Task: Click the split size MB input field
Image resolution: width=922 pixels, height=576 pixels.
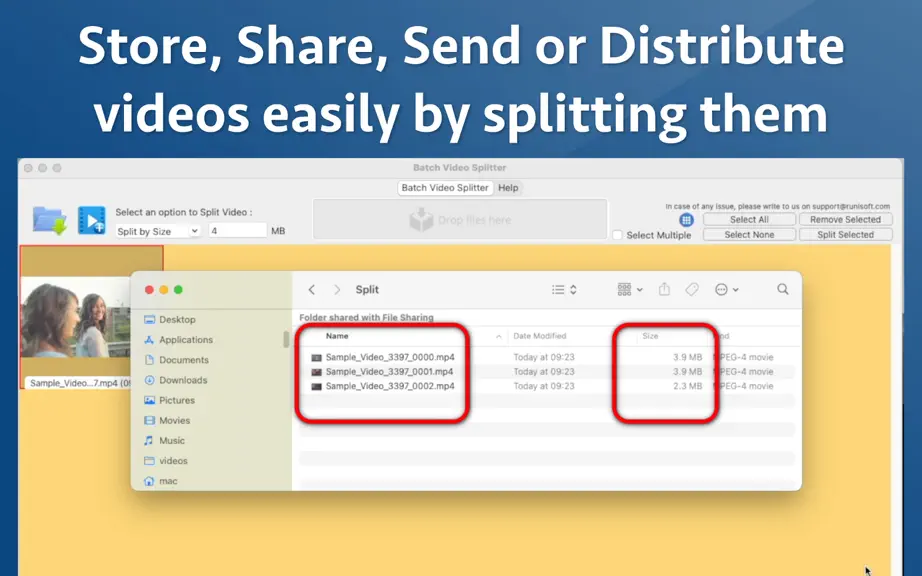Action: click(238, 231)
